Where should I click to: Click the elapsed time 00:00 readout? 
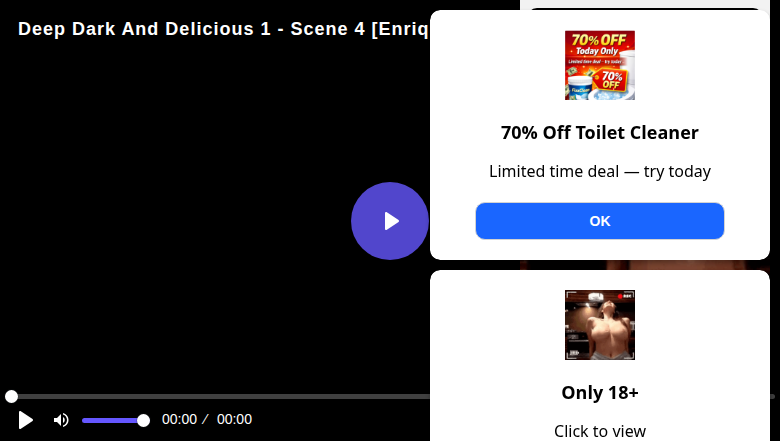(x=179, y=420)
